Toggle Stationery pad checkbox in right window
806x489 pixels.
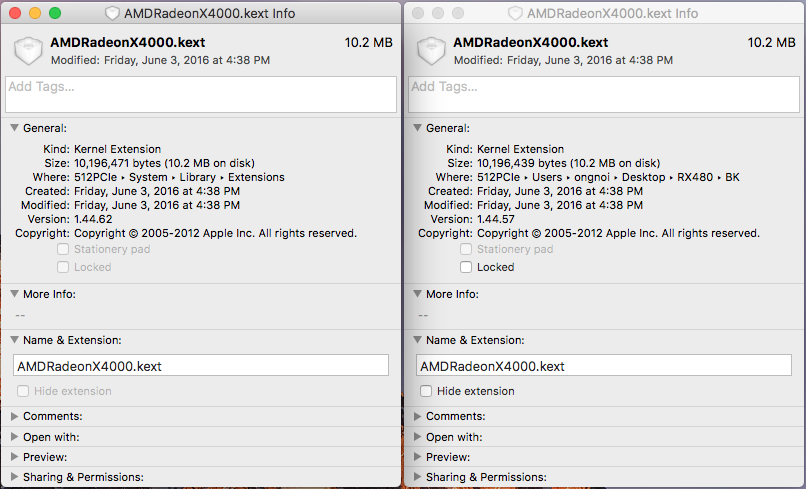466,249
